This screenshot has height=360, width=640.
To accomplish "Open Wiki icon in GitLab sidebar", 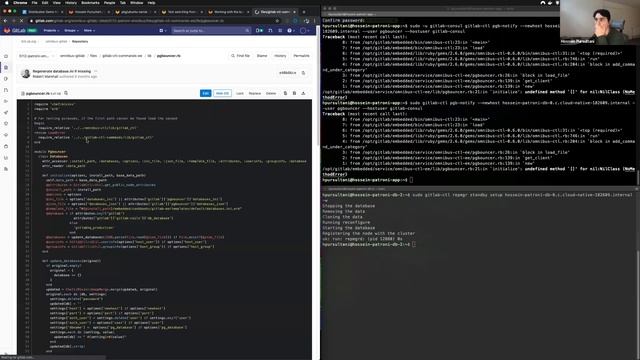I will point(6,169).
